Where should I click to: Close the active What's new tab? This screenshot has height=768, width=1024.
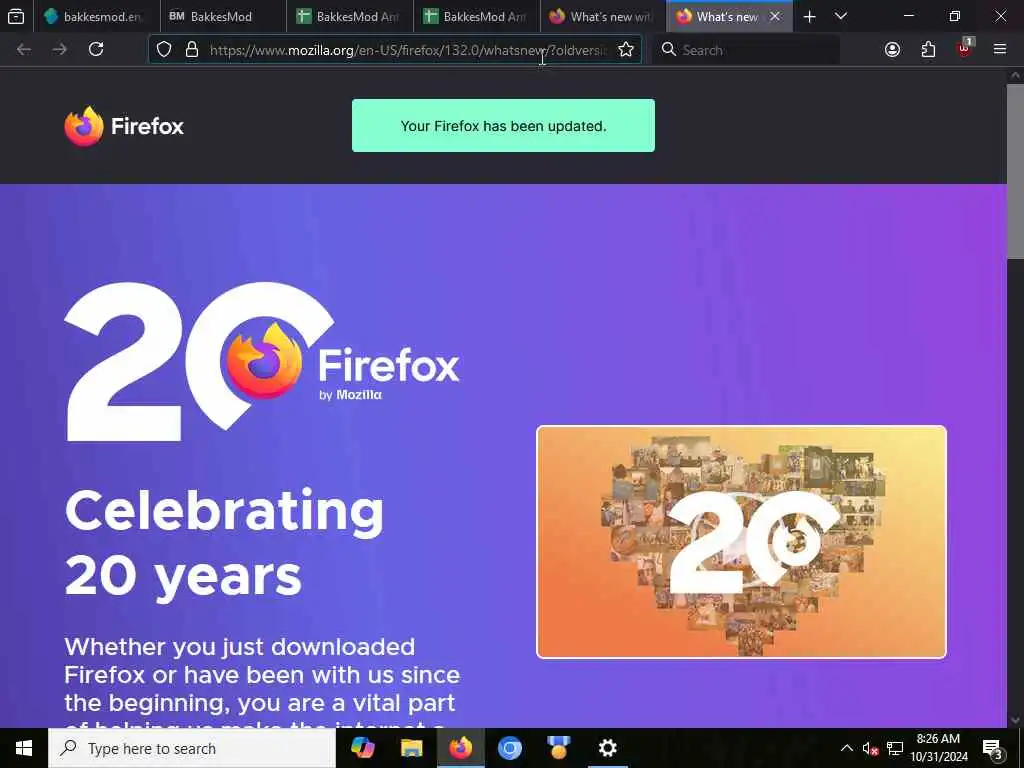click(x=775, y=16)
